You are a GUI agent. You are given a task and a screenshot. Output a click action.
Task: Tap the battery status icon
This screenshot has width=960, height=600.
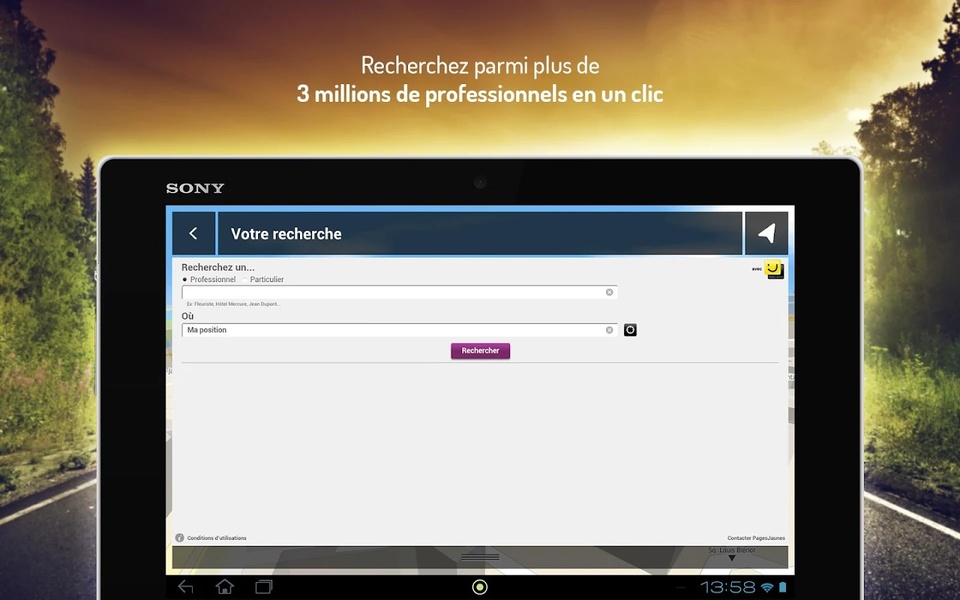pos(782,587)
